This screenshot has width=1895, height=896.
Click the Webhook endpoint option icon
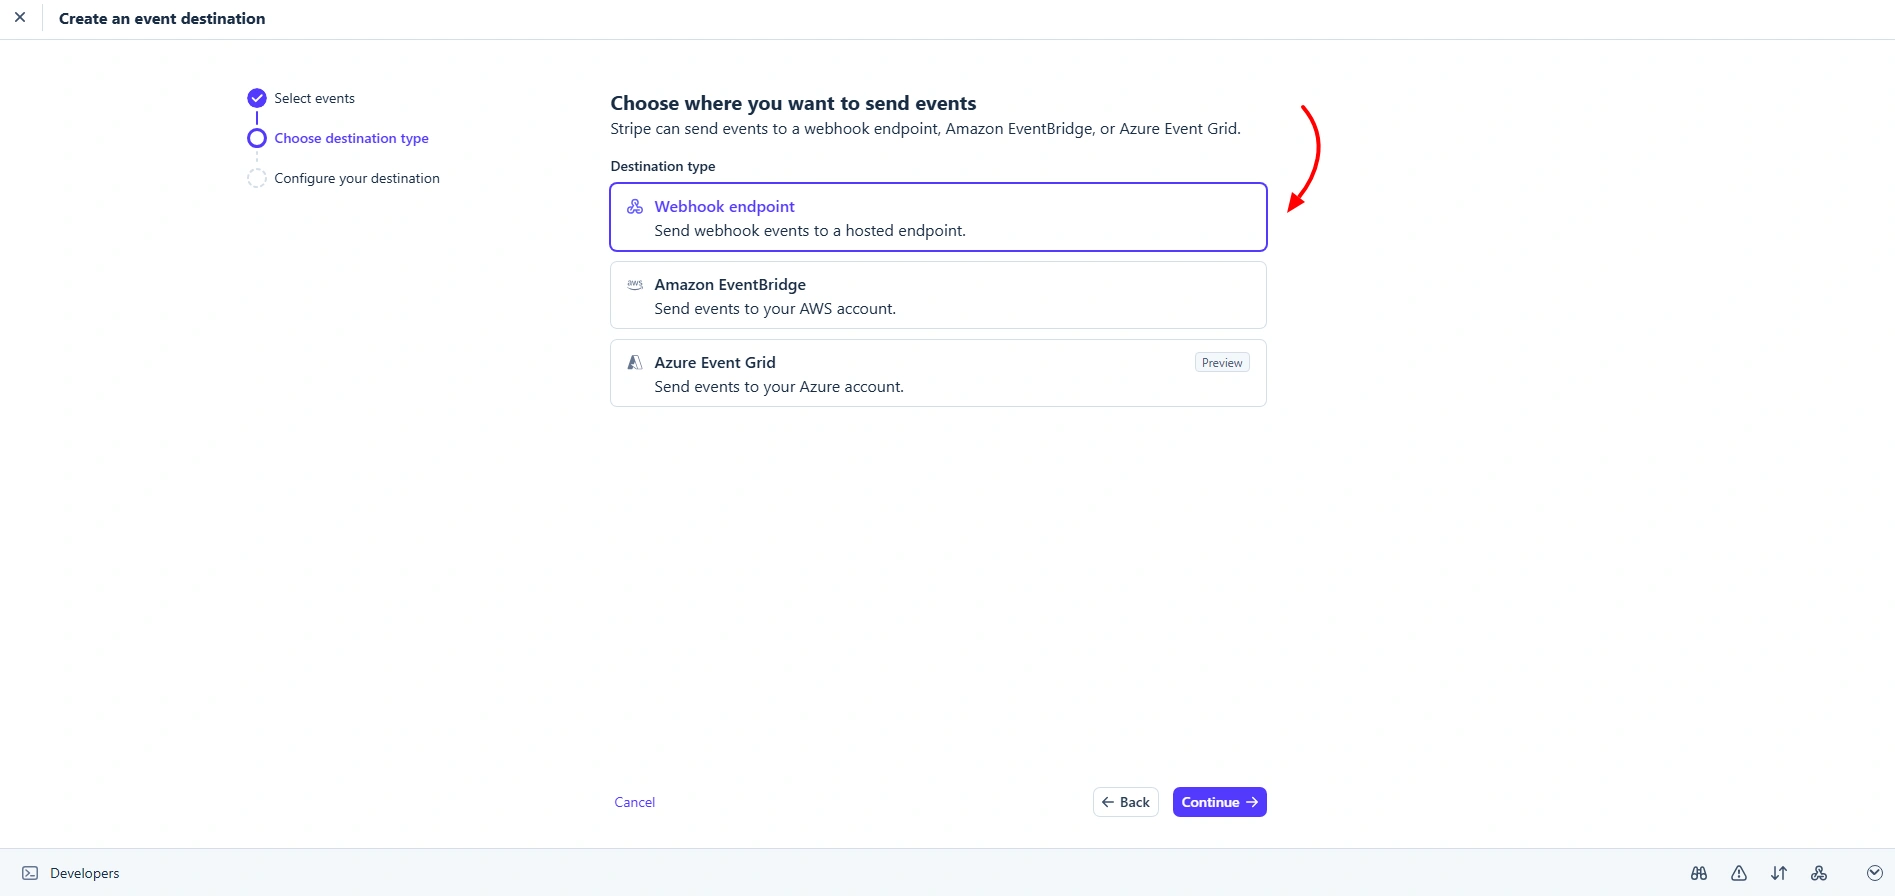click(635, 207)
